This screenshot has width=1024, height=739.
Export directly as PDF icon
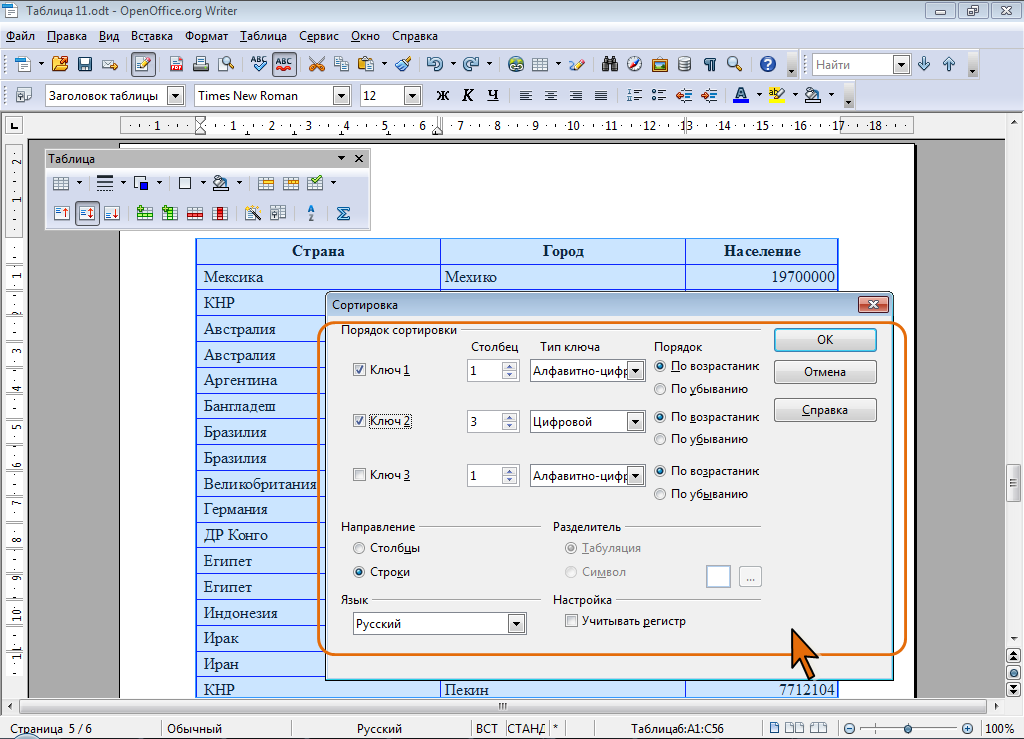tap(176, 64)
